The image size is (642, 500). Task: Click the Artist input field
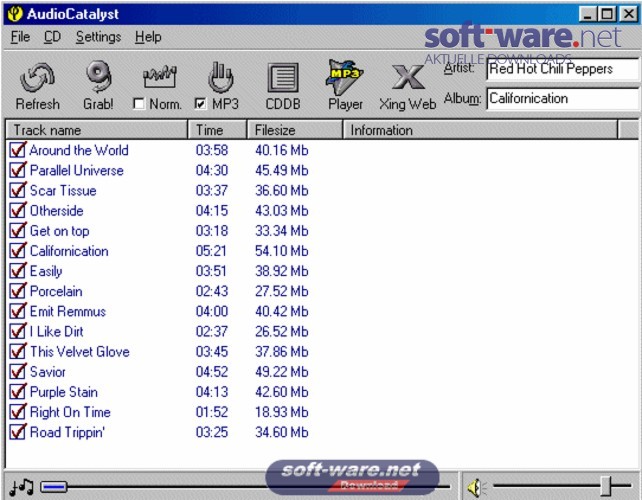point(563,69)
